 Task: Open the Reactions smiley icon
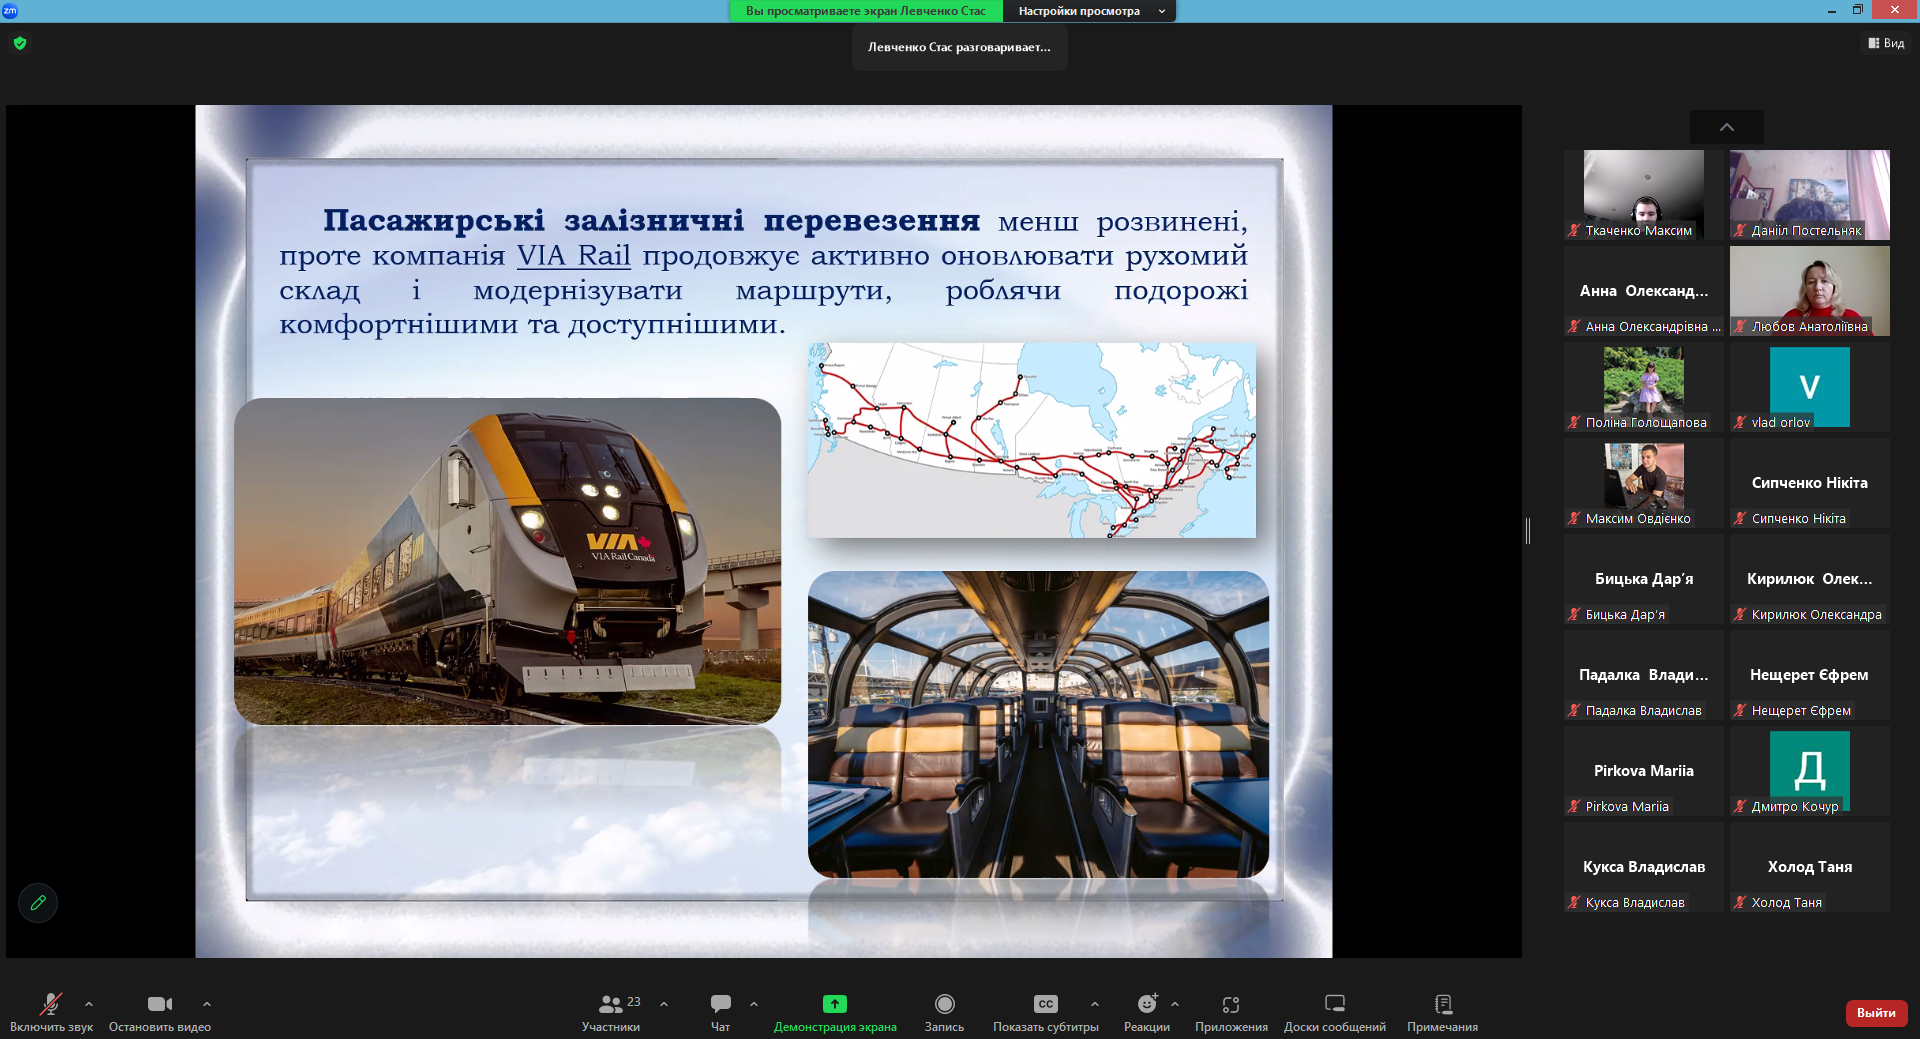click(x=1146, y=1004)
